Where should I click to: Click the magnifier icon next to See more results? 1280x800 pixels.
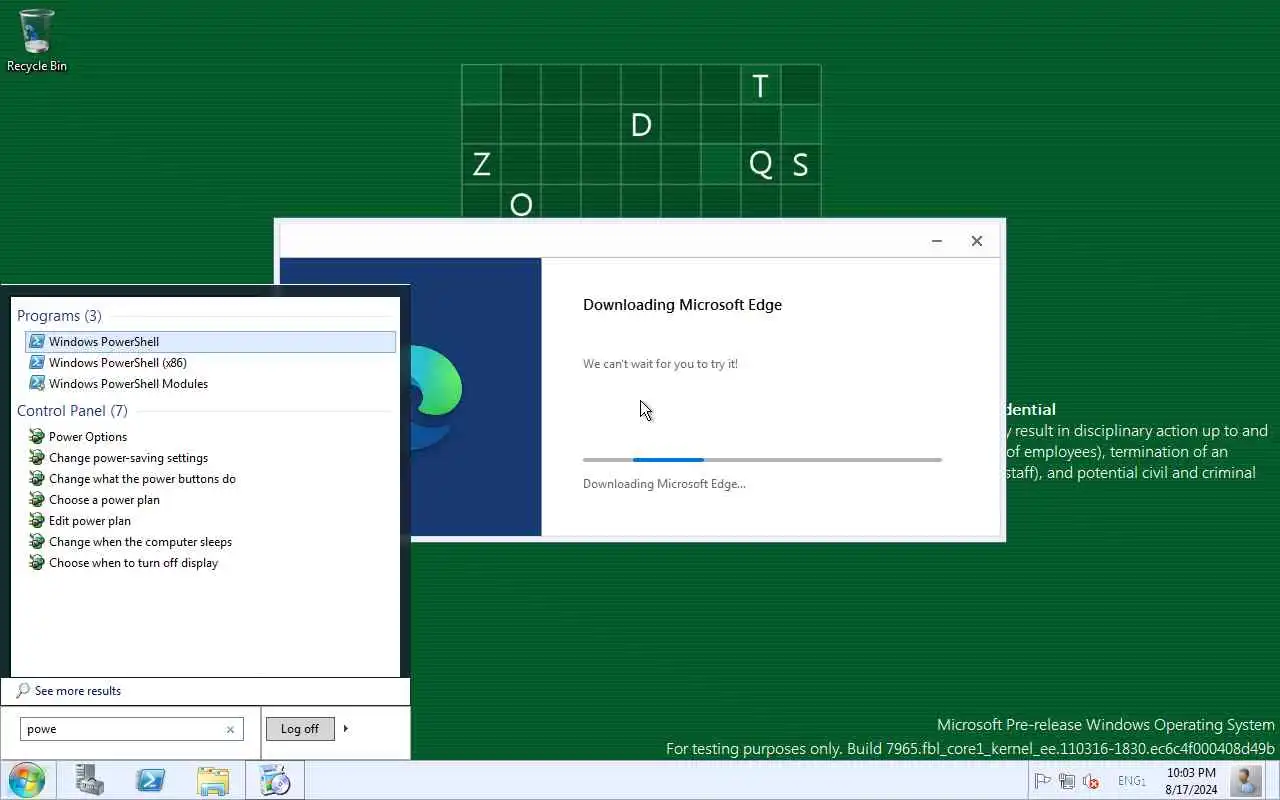pos(23,691)
